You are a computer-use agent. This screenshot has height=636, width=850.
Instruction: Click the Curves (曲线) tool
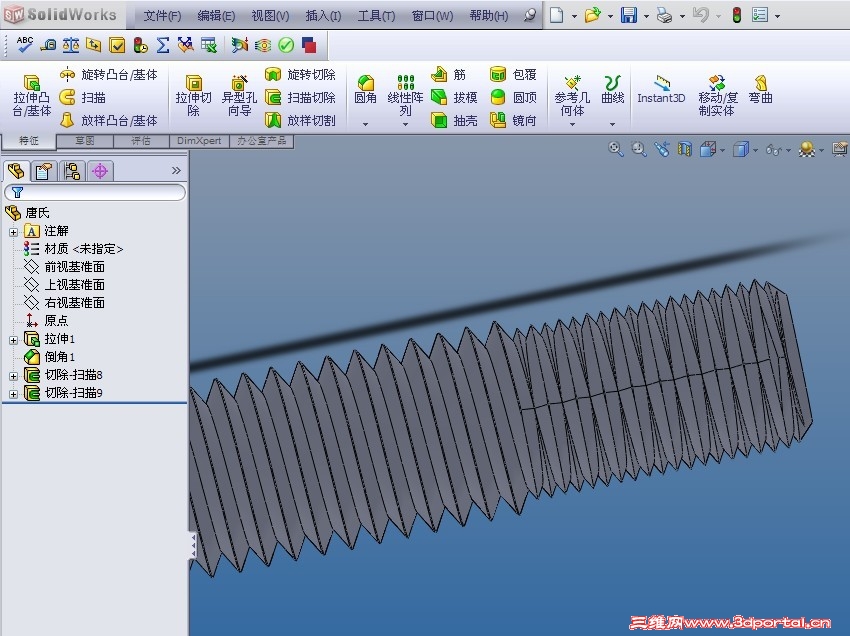[613, 89]
